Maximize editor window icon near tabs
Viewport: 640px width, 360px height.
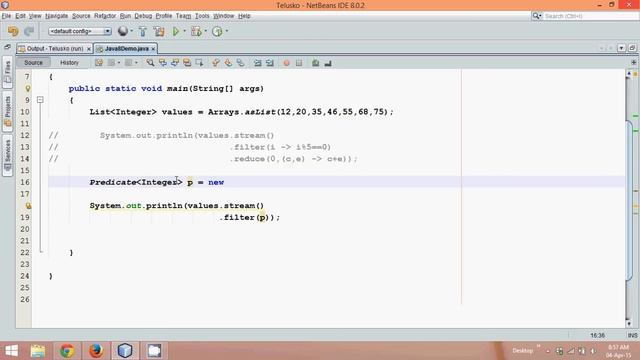point(632,48)
